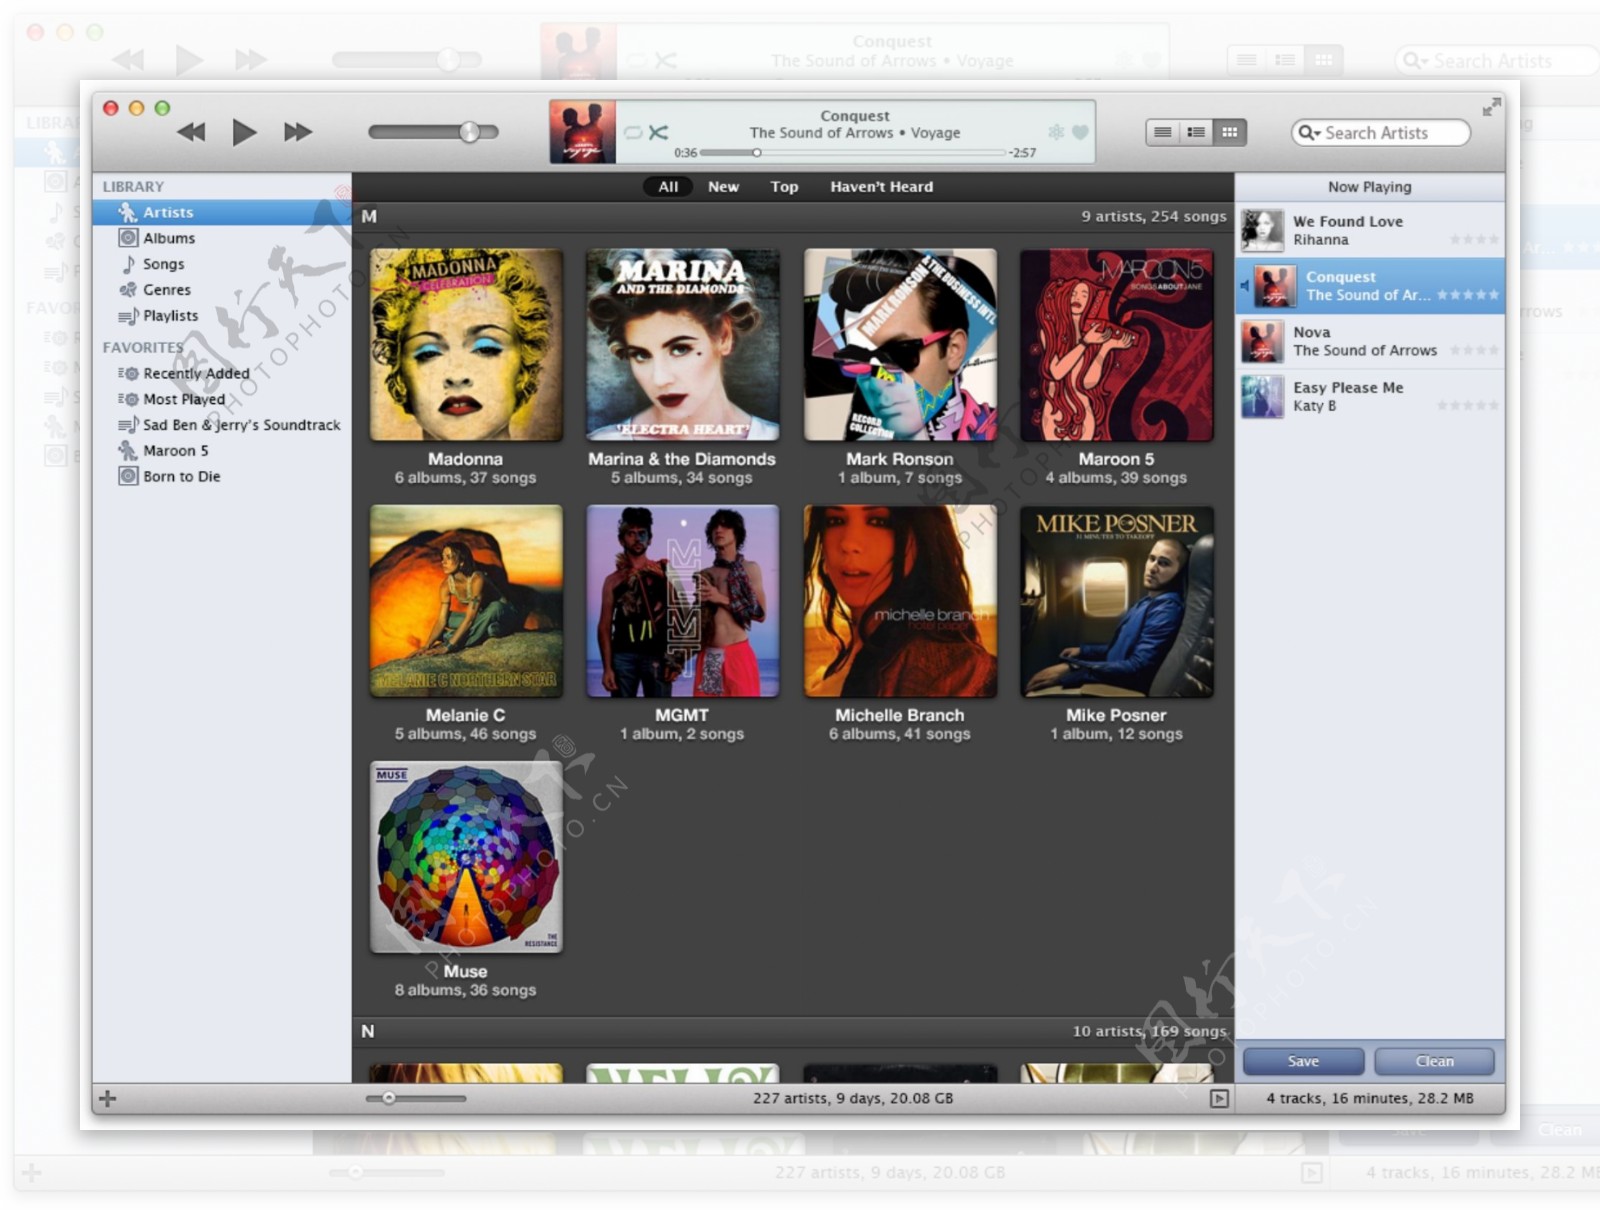Image resolution: width=1600 pixels, height=1210 pixels.
Task: Select Artists in the library sidebar
Action: point(222,212)
